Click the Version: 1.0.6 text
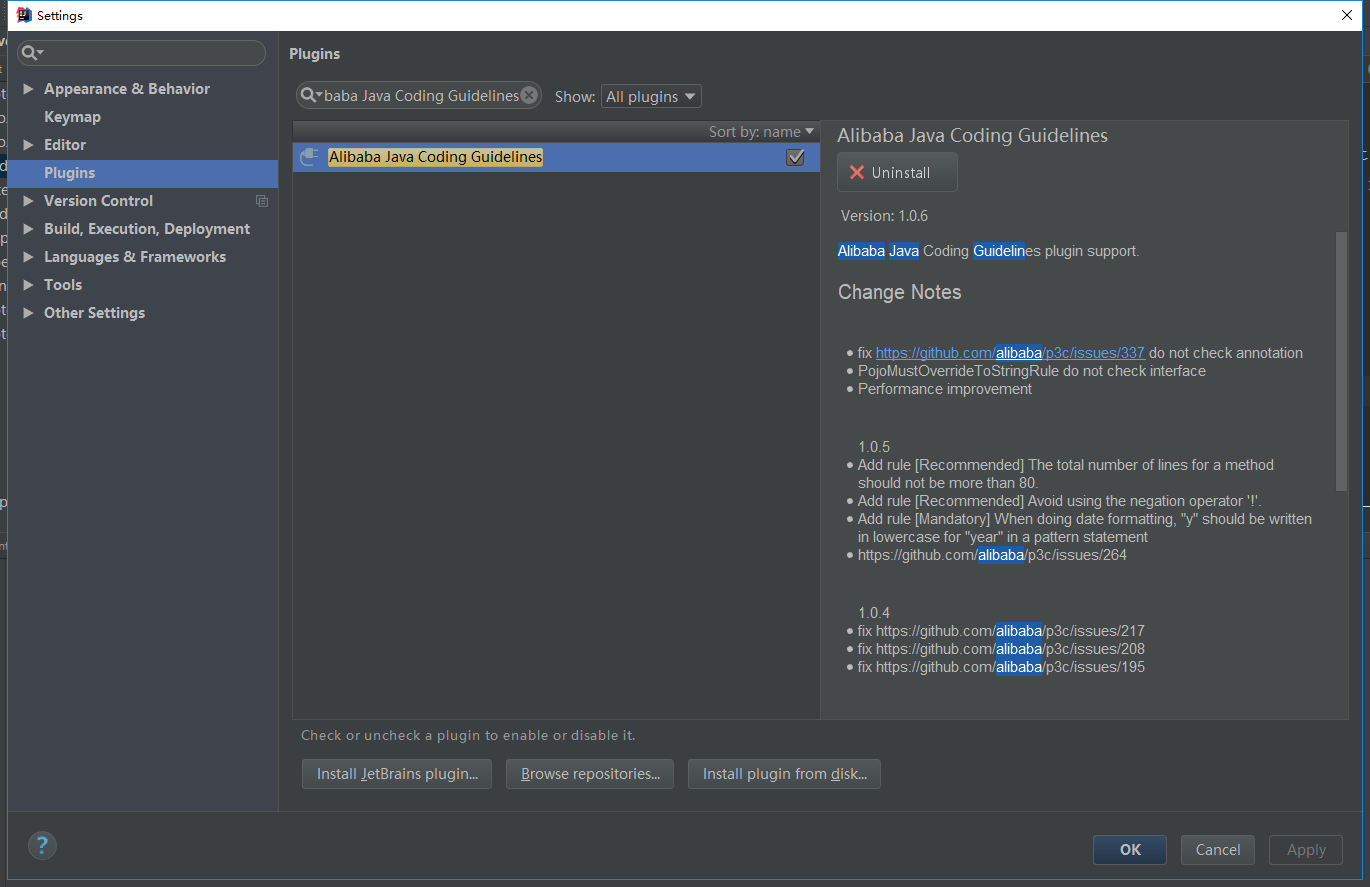 click(x=884, y=215)
